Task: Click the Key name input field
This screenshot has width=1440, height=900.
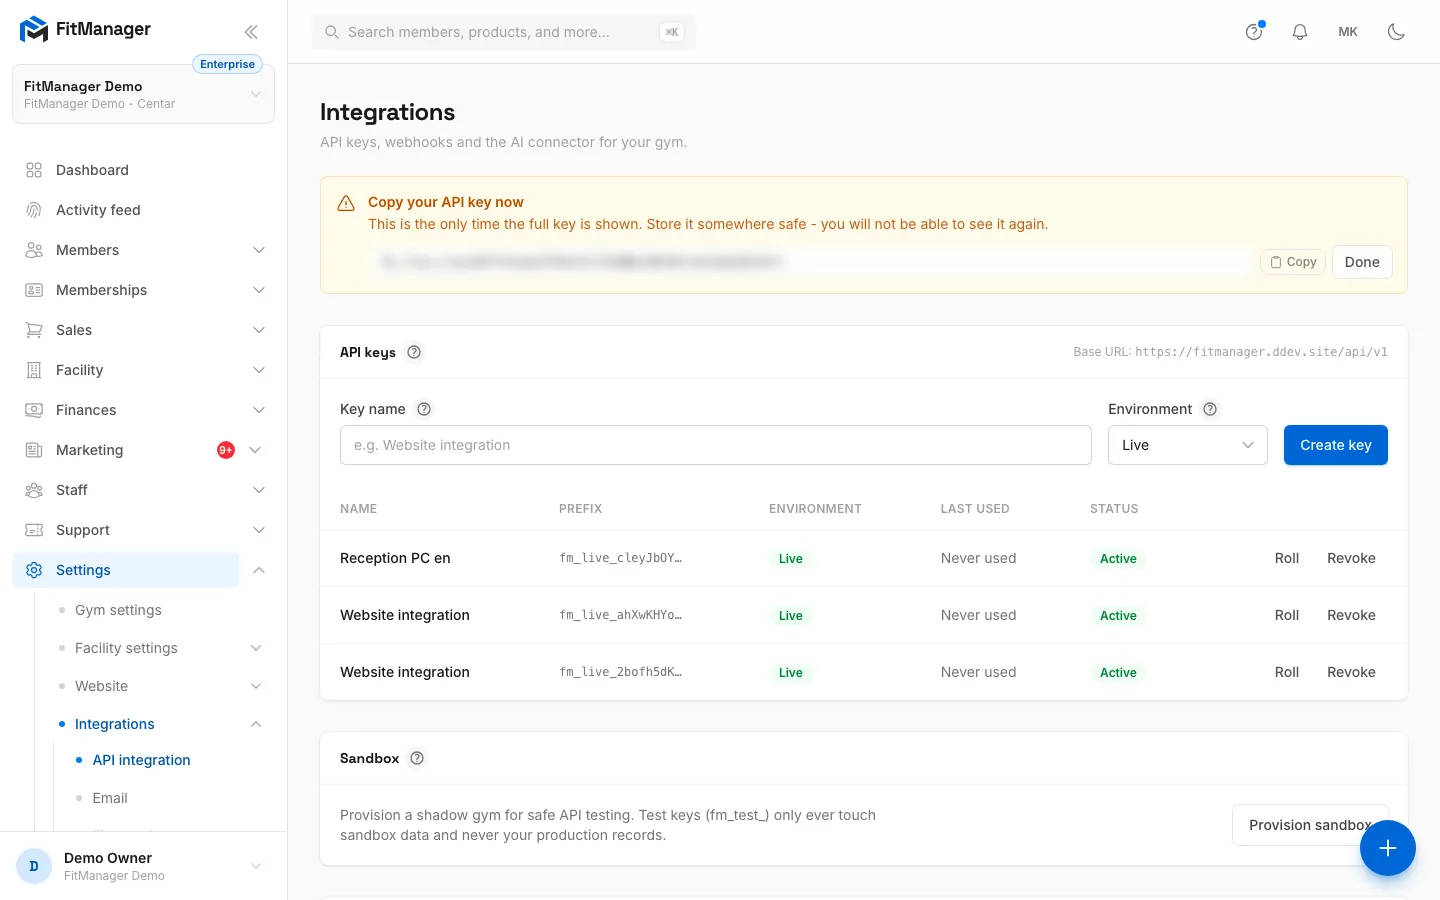Action: [716, 445]
